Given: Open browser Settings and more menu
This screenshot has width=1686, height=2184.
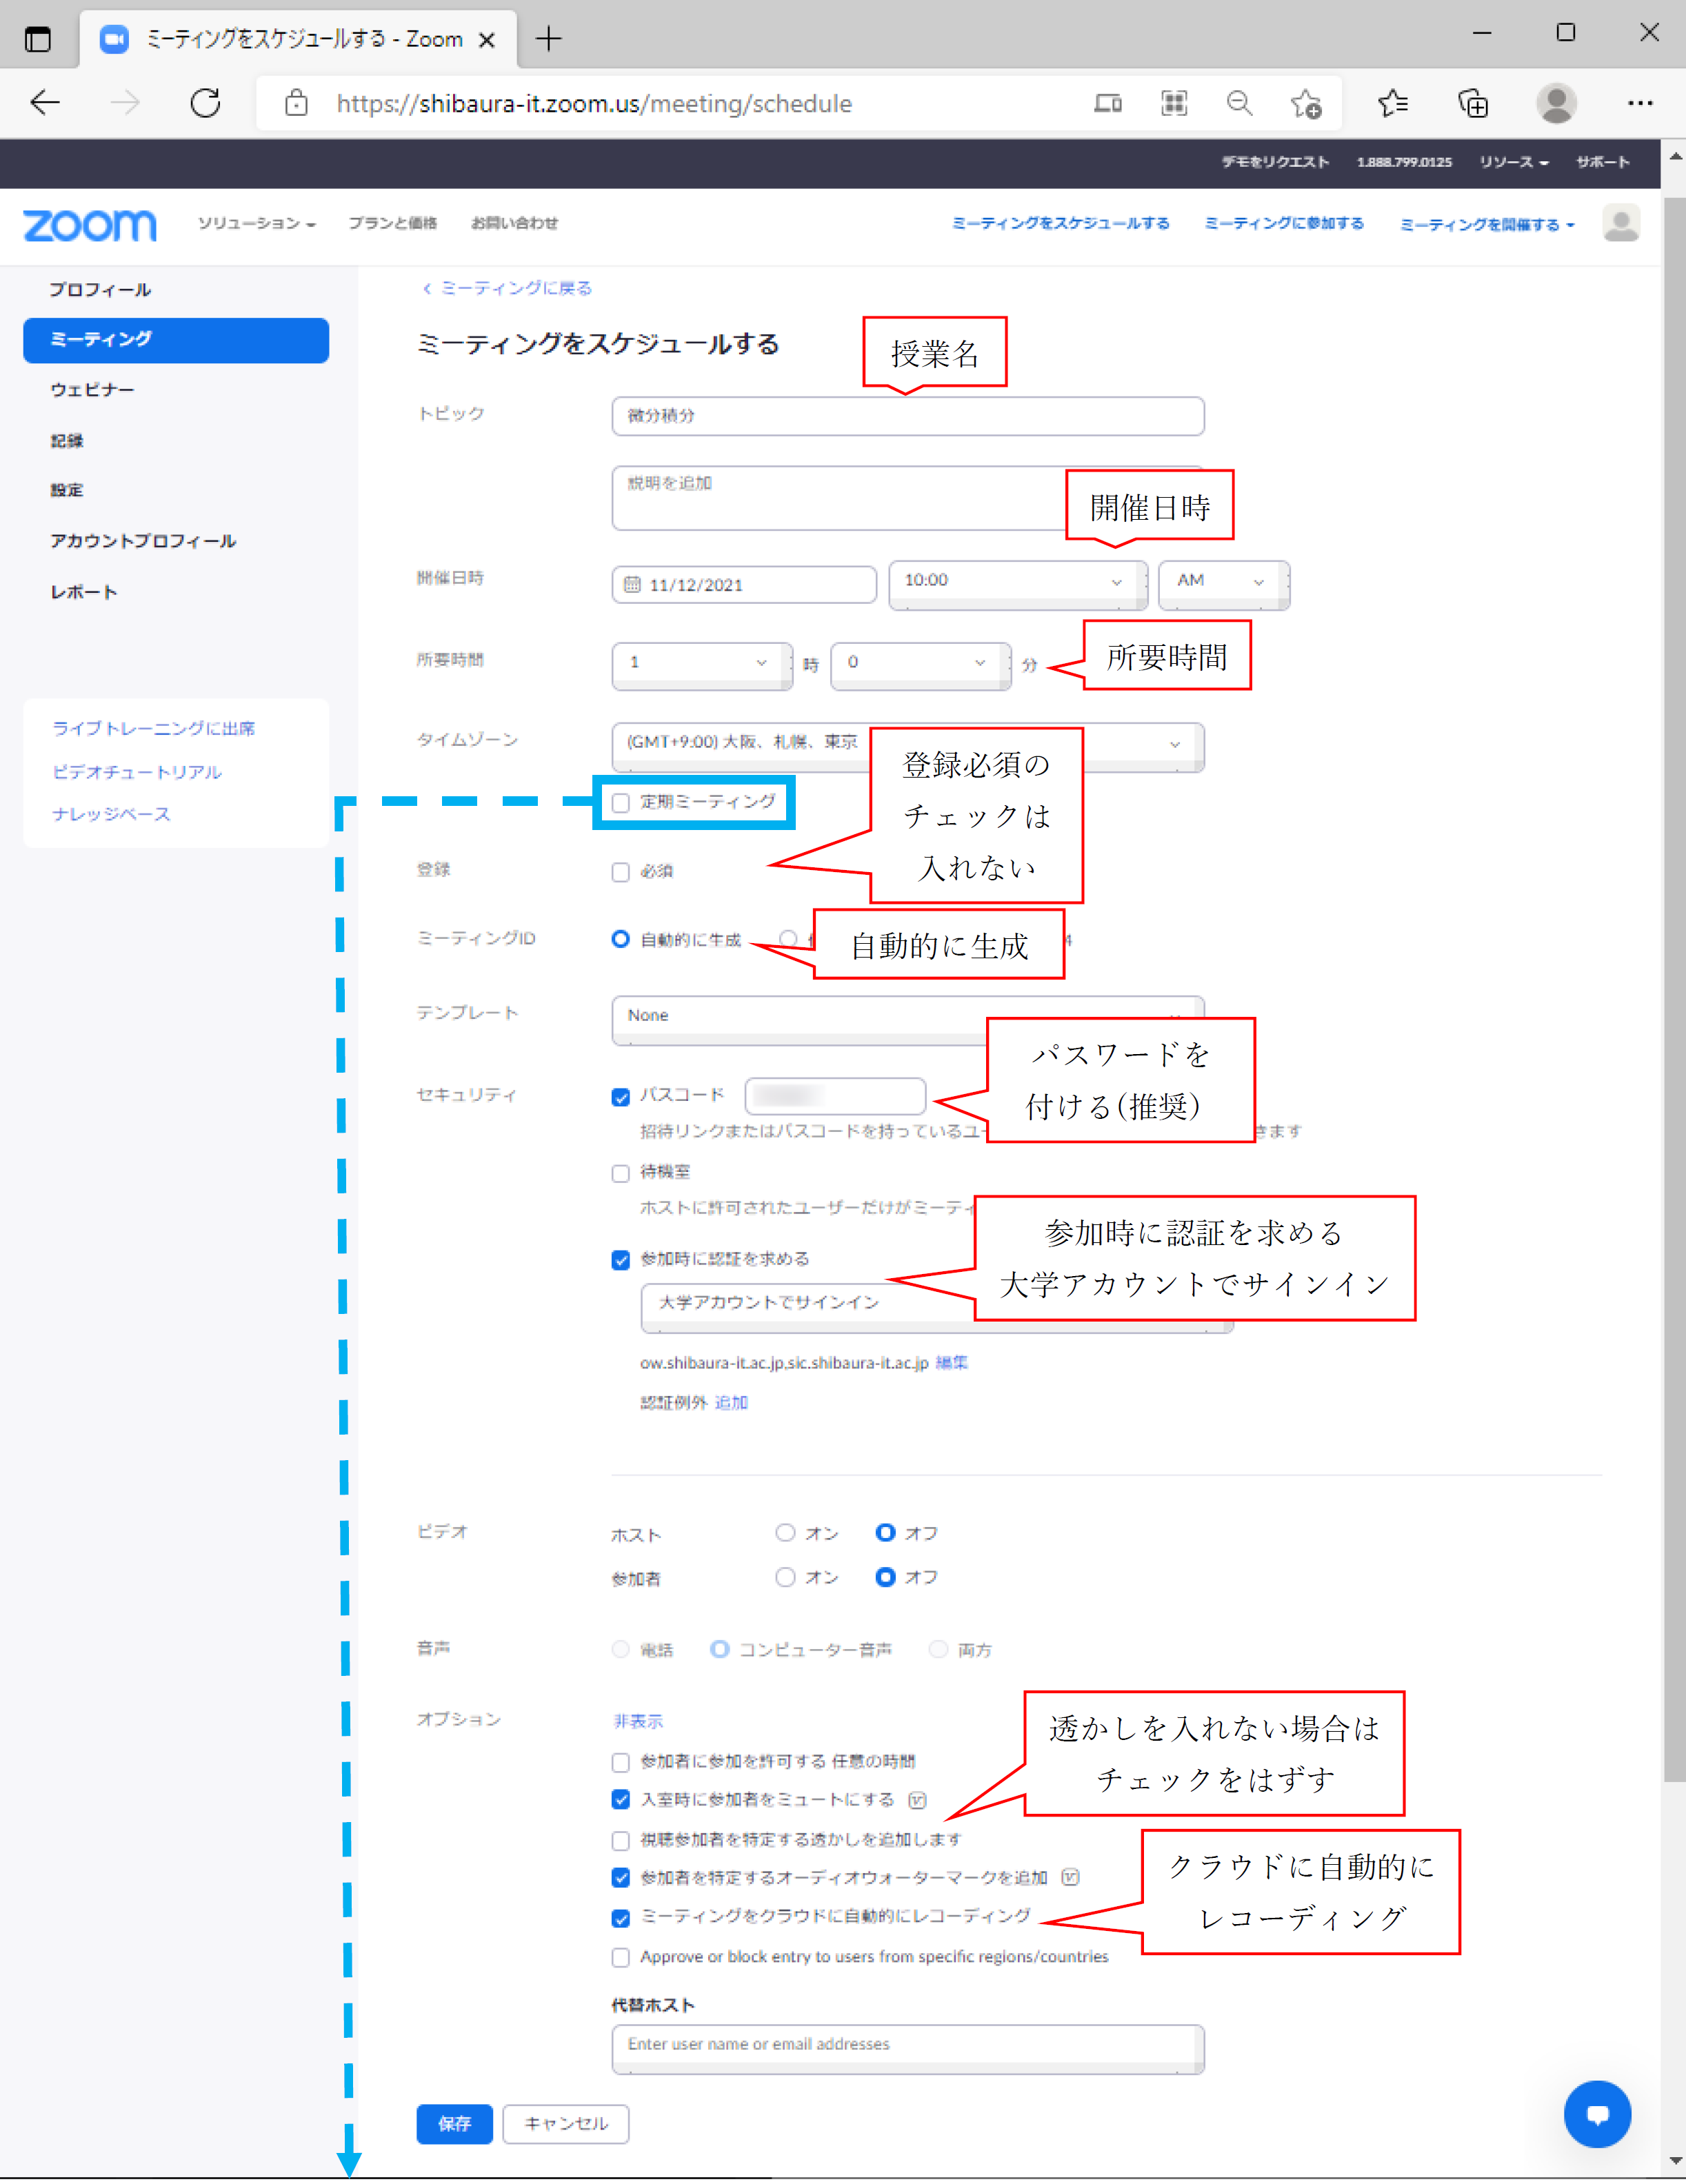Looking at the screenshot, I should tap(1640, 103).
